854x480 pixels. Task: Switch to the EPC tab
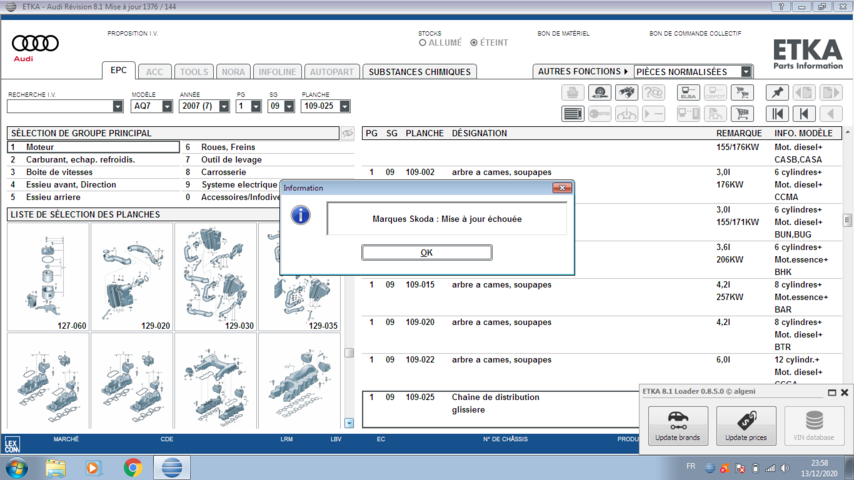(118, 70)
